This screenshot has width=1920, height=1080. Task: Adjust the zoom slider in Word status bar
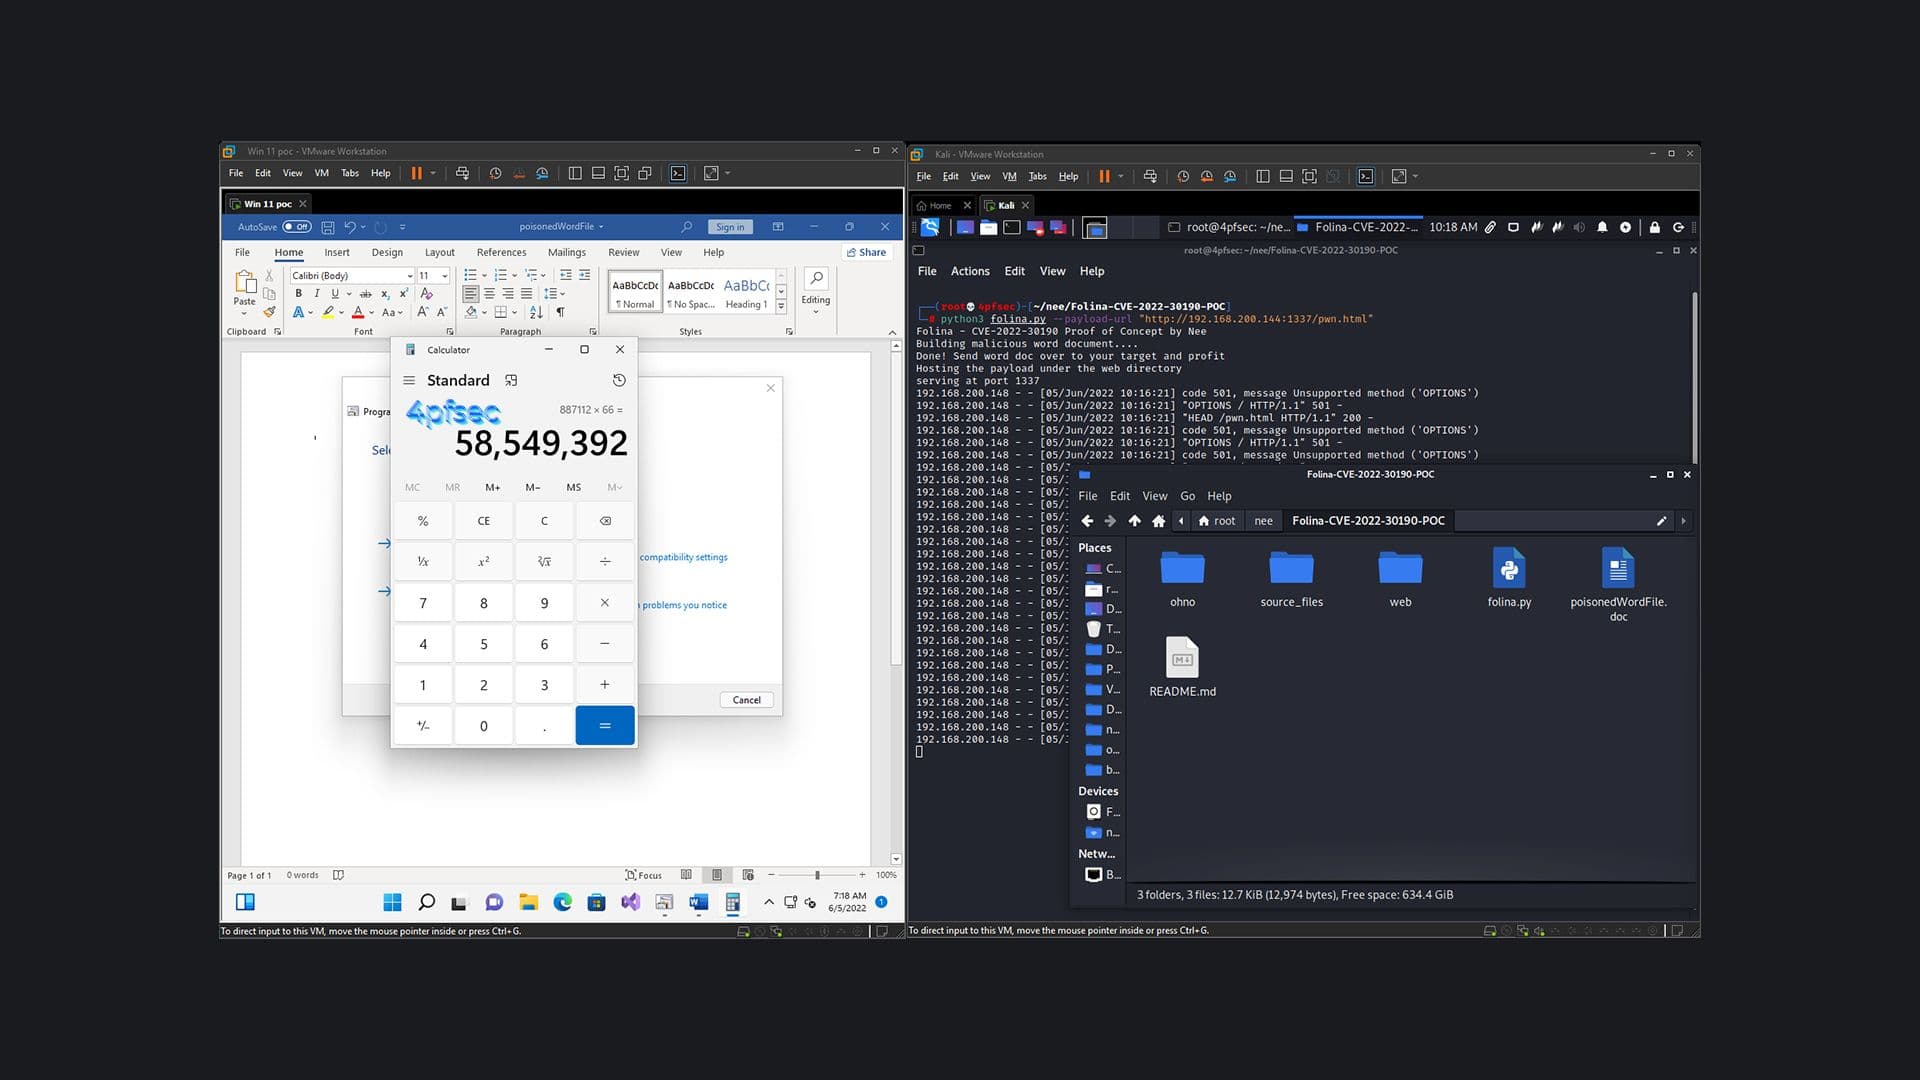815,874
